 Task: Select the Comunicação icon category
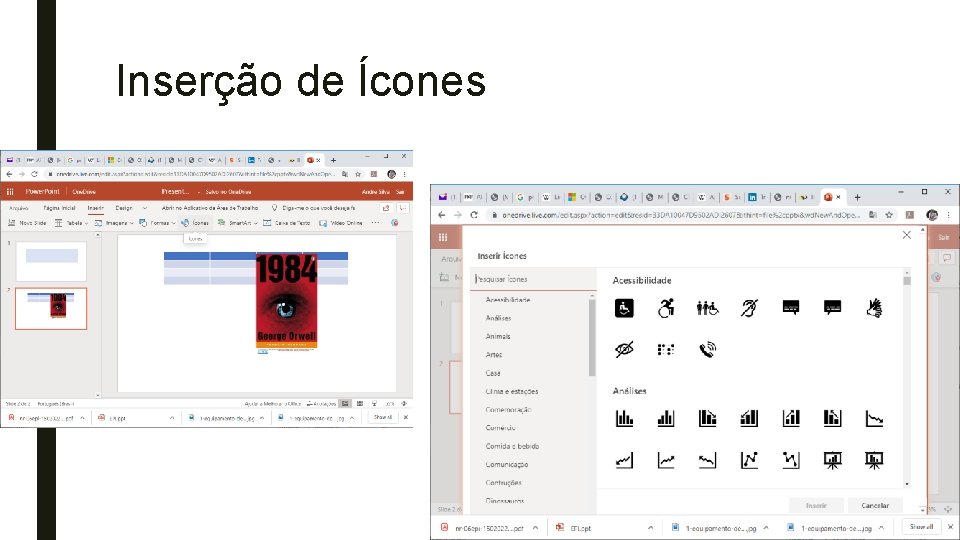pos(506,464)
